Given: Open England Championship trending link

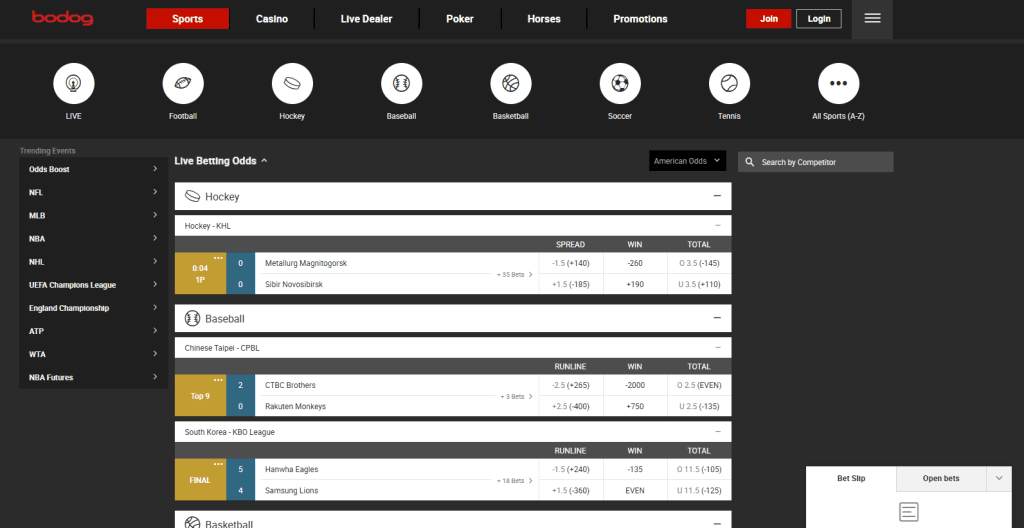Looking at the screenshot, I should tap(93, 308).
